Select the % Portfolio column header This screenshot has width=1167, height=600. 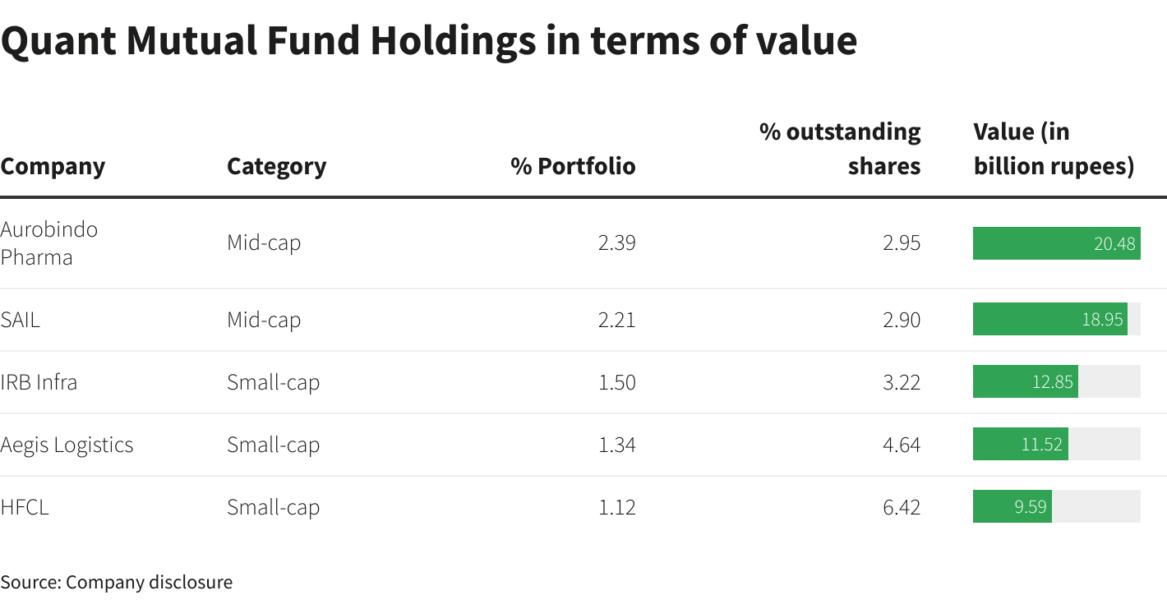pyautogui.click(x=573, y=166)
